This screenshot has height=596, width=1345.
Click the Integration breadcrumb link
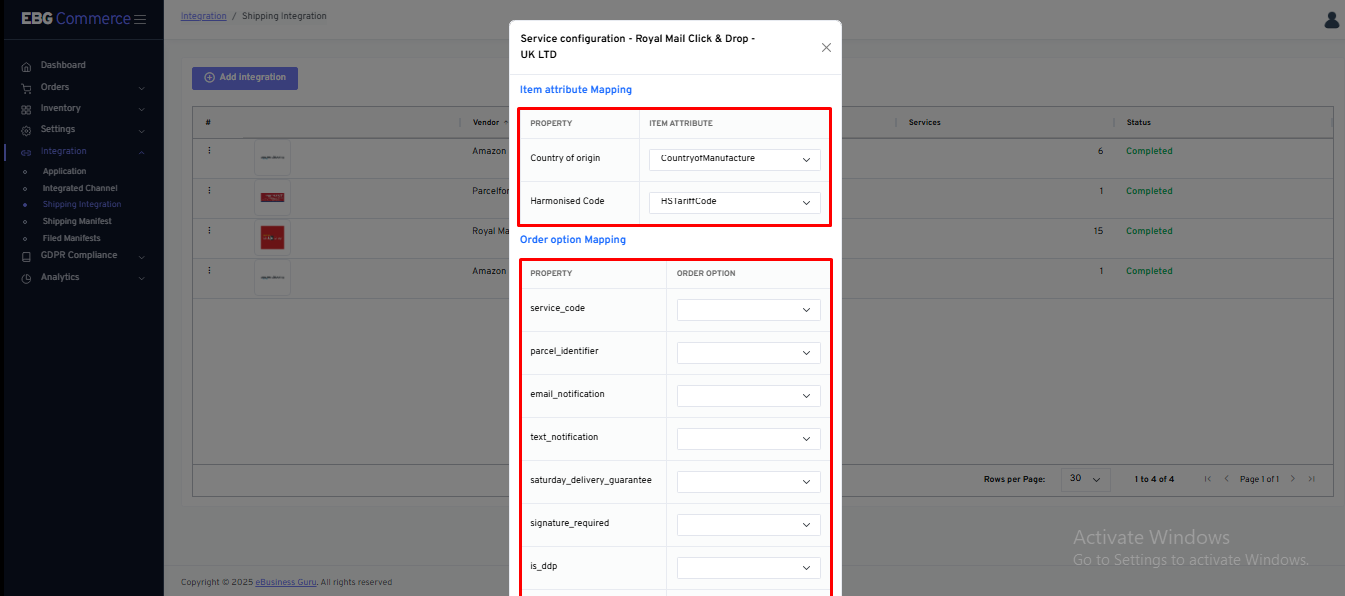point(204,16)
